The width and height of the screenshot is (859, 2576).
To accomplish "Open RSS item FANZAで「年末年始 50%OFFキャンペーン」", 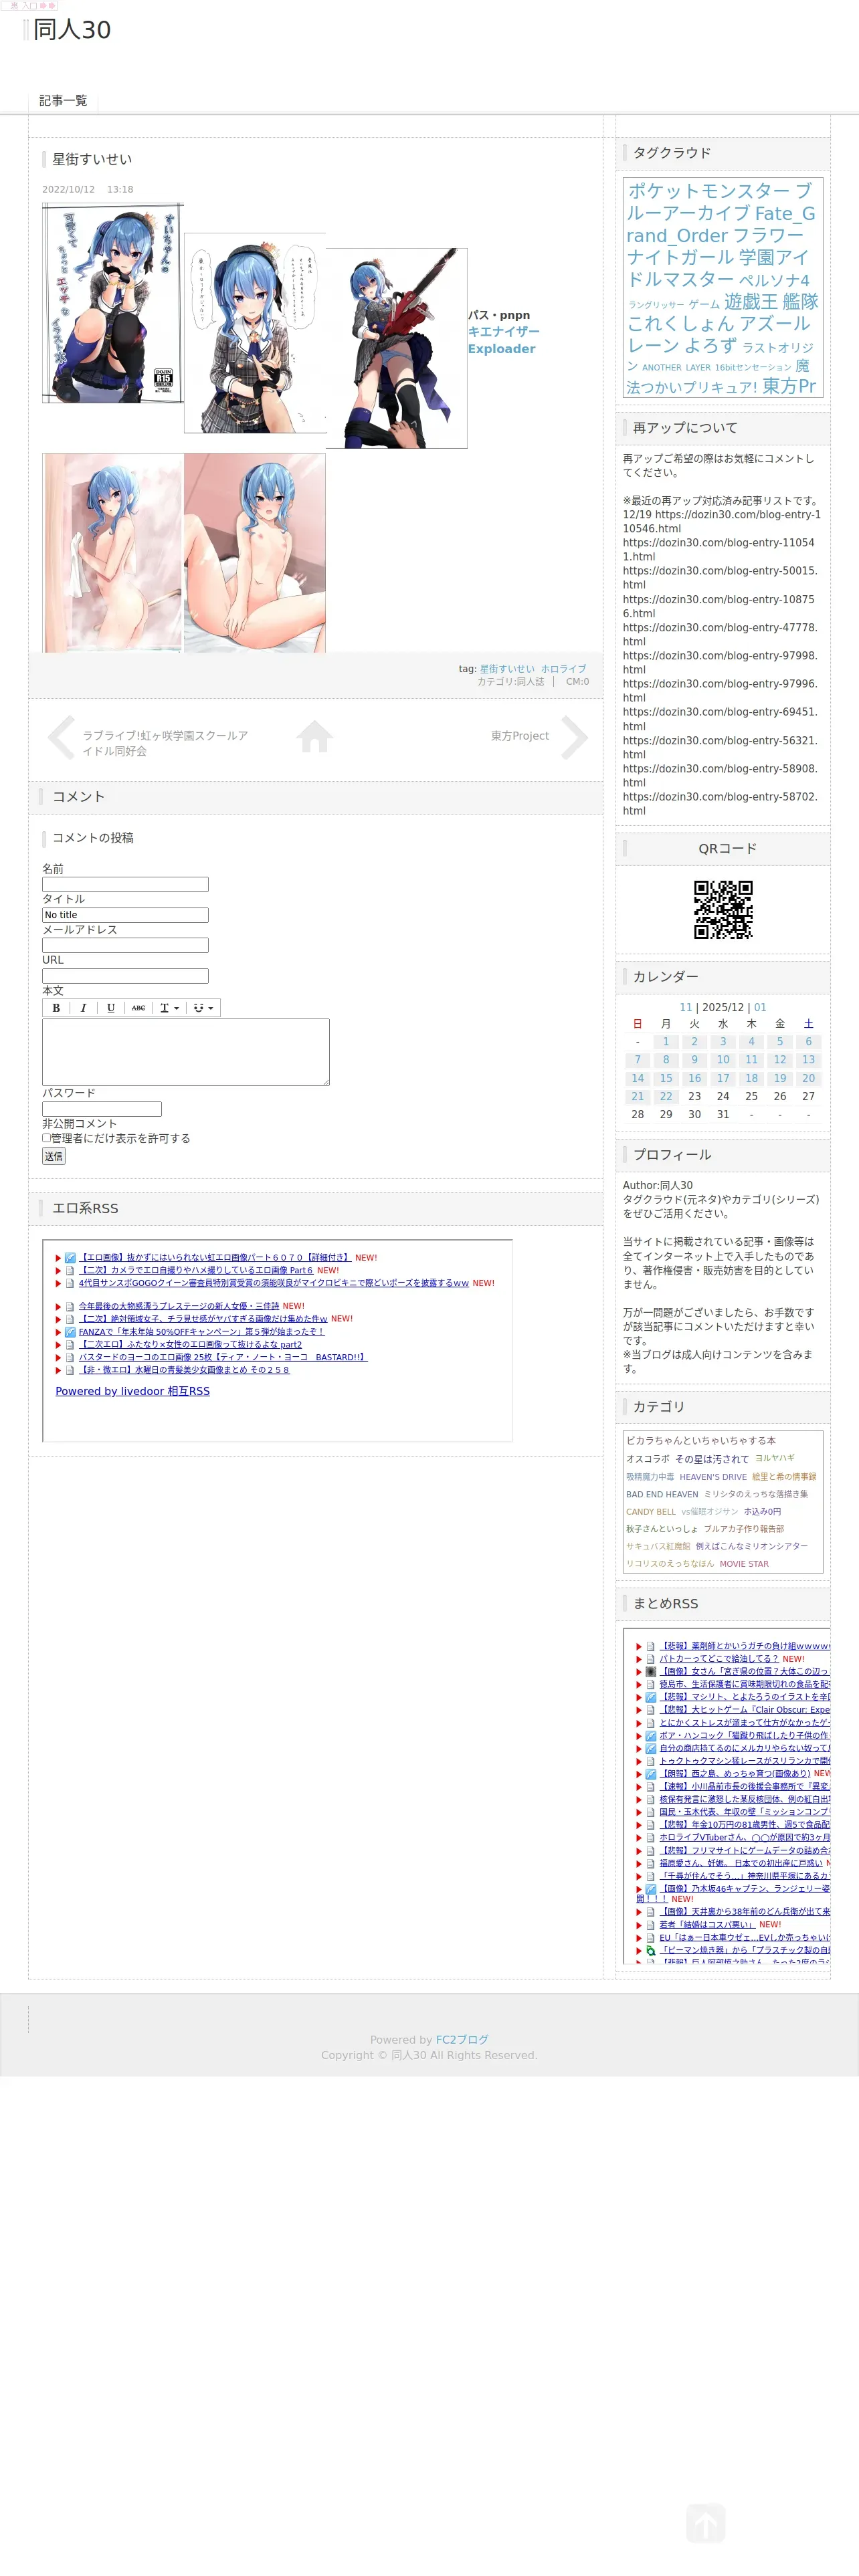I will [x=202, y=1332].
